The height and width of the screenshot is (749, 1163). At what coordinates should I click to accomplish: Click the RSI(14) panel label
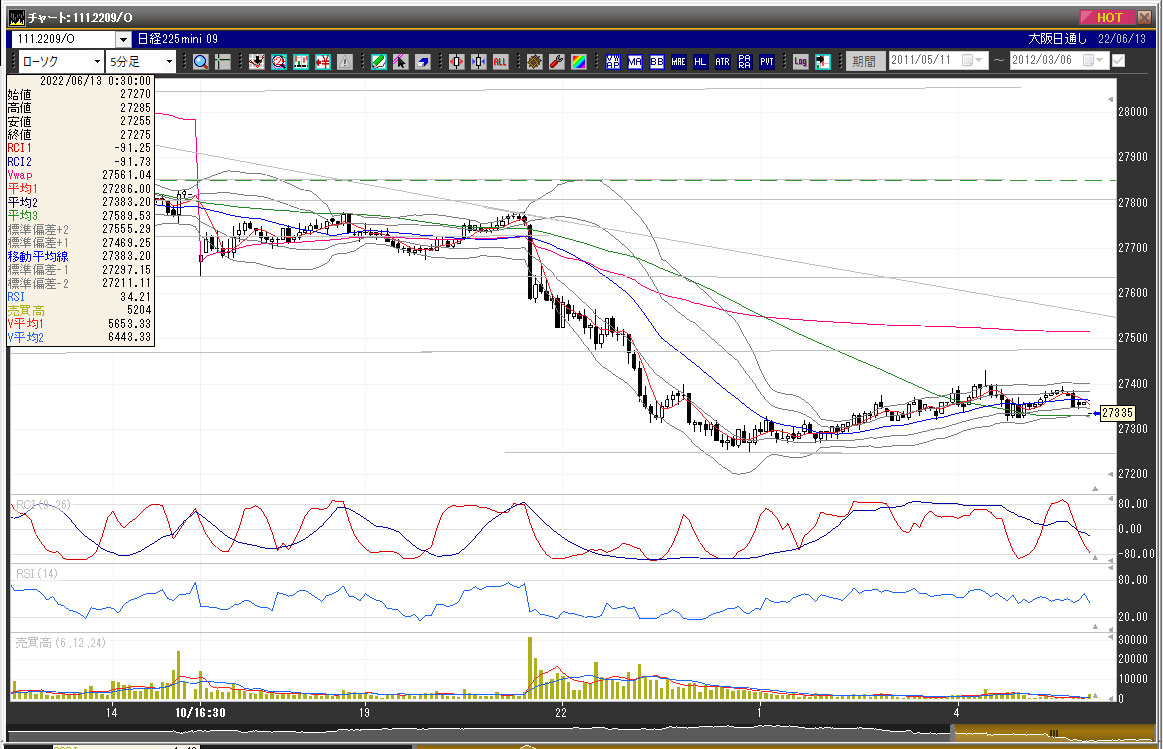pos(36,573)
